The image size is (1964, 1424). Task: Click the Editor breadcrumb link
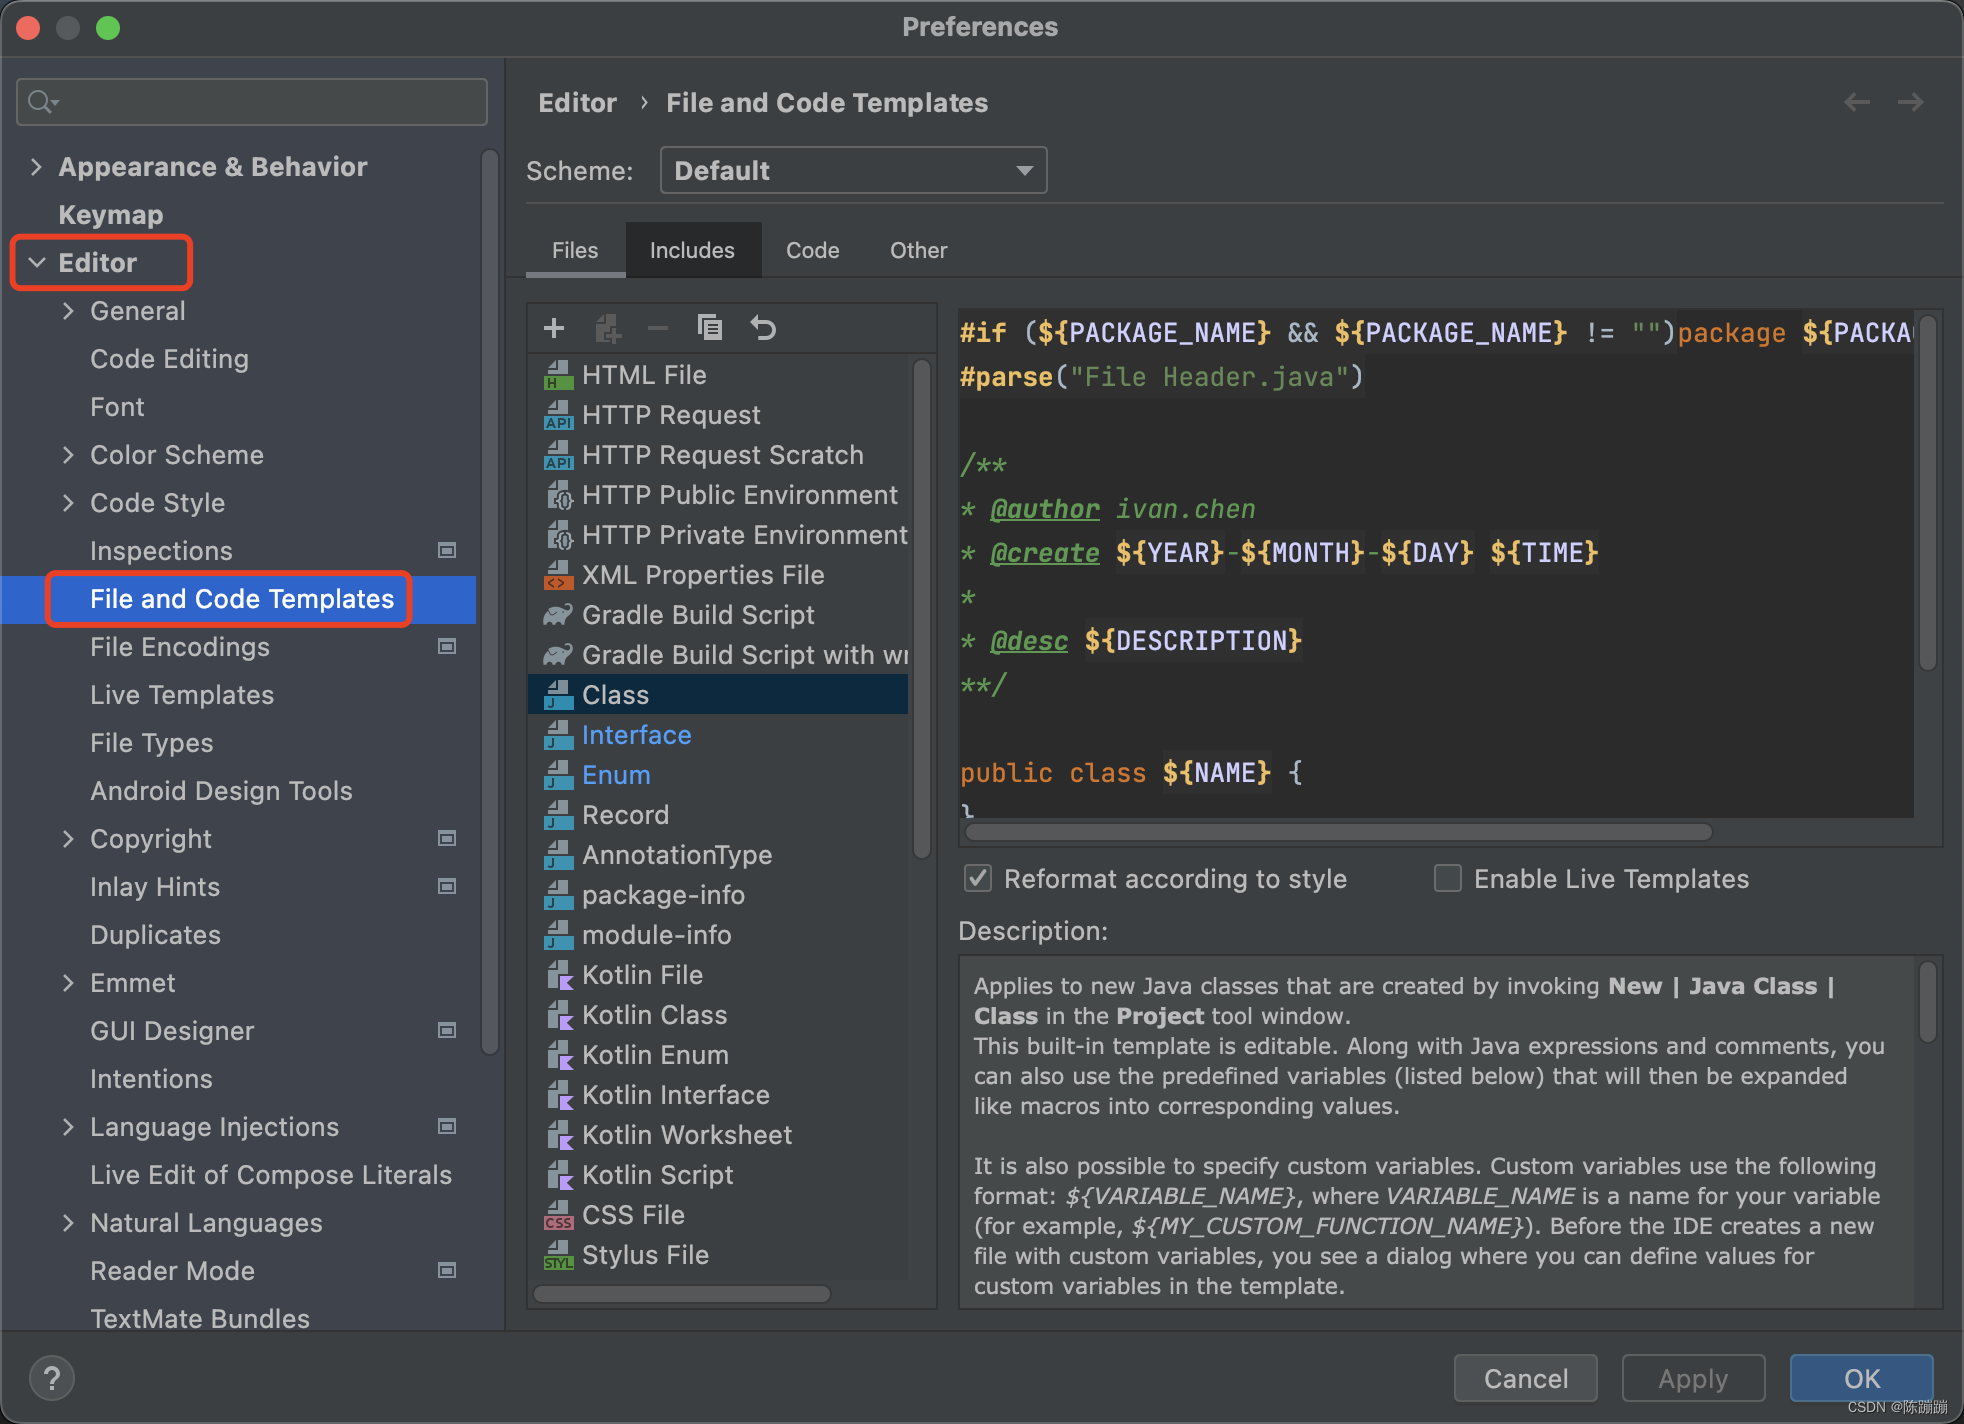coord(577,103)
